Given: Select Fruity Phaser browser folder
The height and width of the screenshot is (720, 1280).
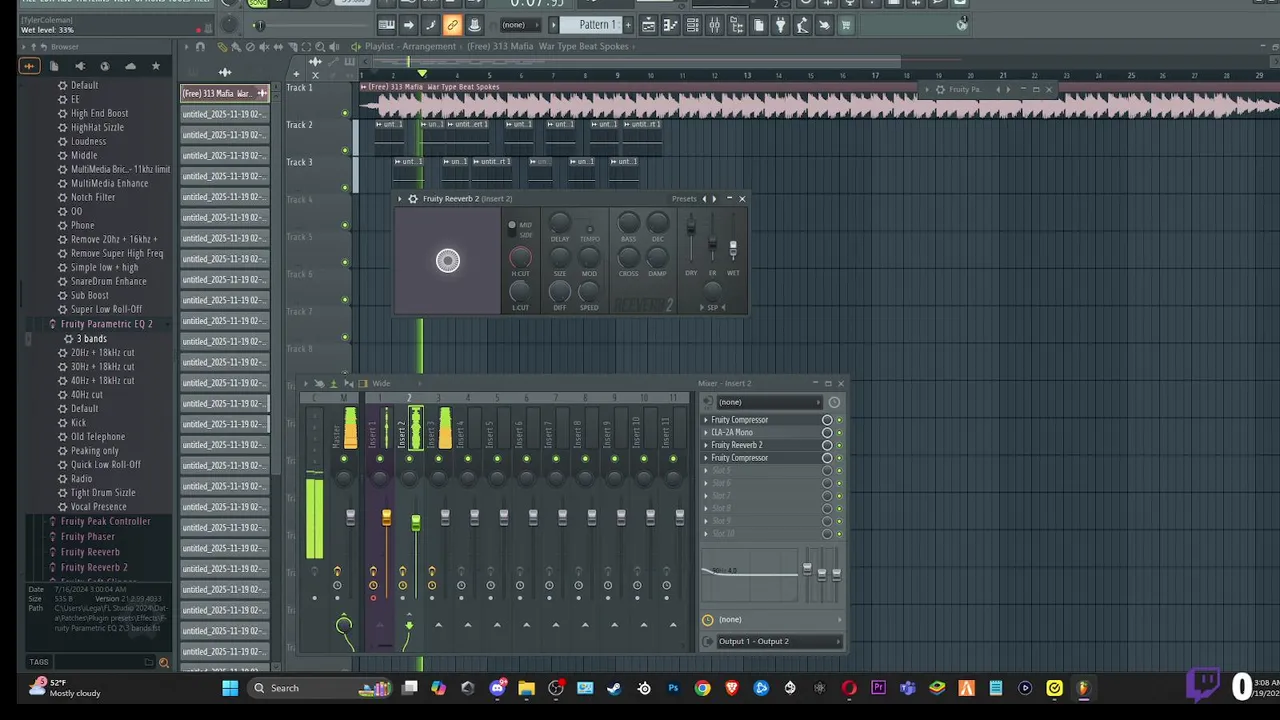Looking at the screenshot, I should click(x=88, y=536).
